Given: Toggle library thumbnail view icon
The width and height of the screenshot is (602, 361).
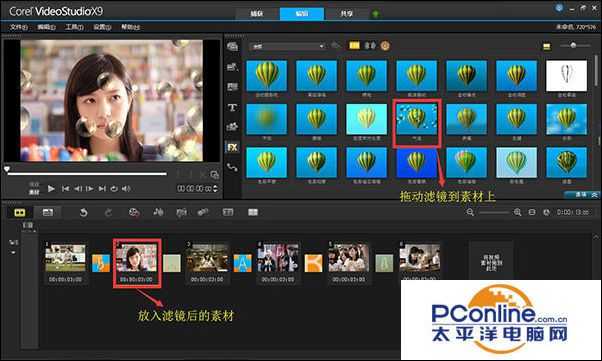Looking at the screenshot, I should pos(547,47).
